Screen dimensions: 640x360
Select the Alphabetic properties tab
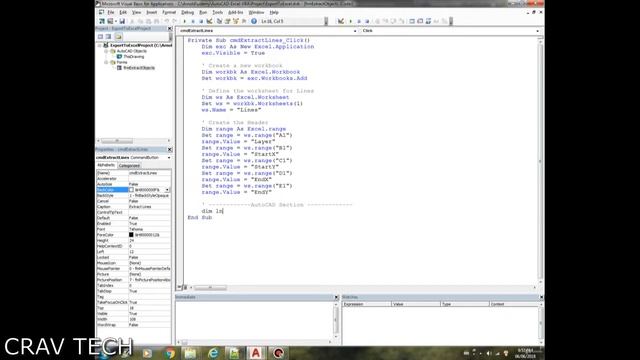(x=106, y=165)
